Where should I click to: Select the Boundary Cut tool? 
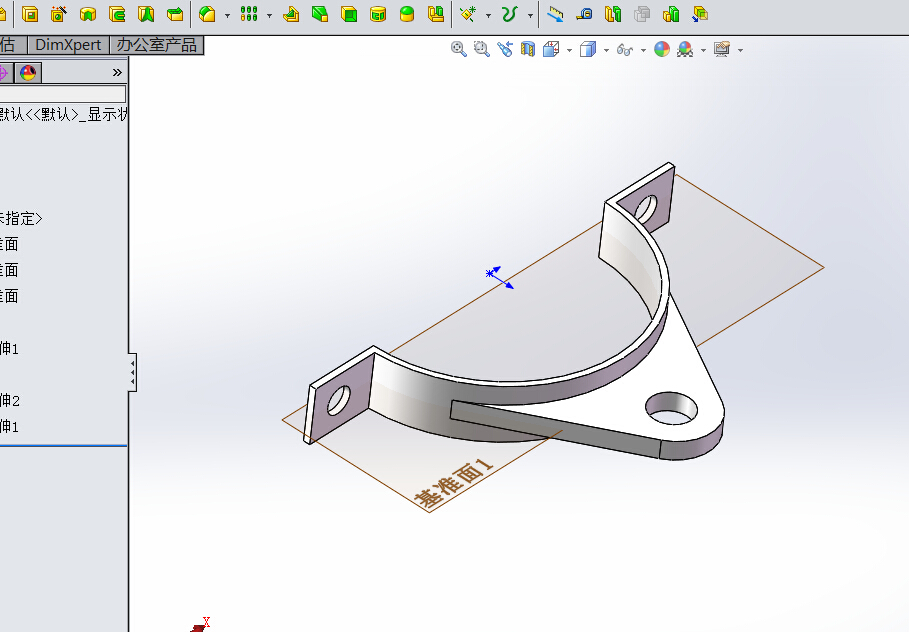point(174,14)
